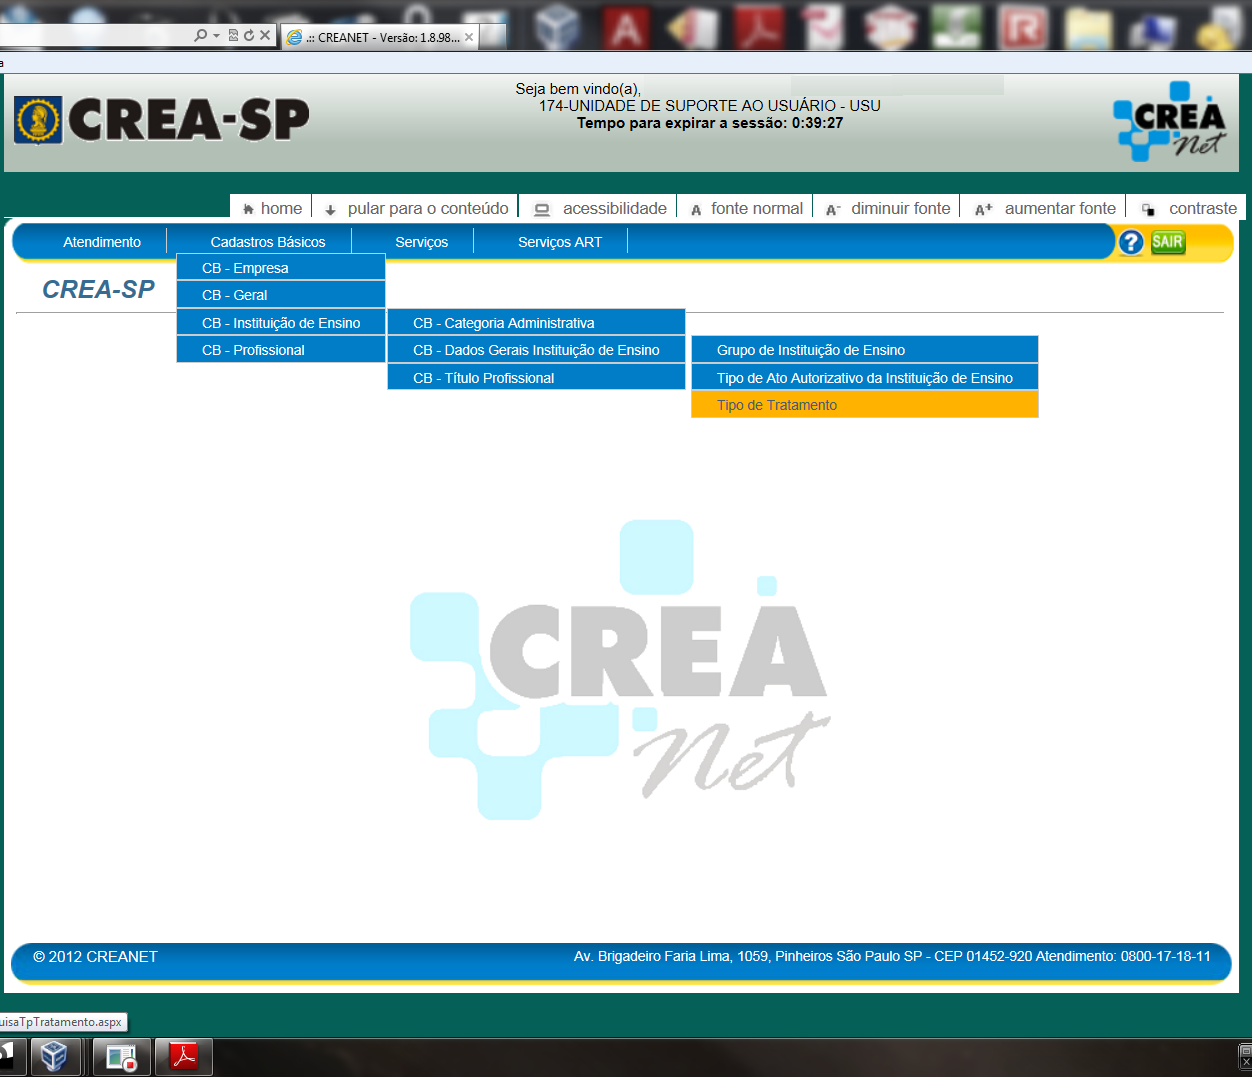Click the address bar search dropdown arrow

pyautogui.click(x=216, y=35)
